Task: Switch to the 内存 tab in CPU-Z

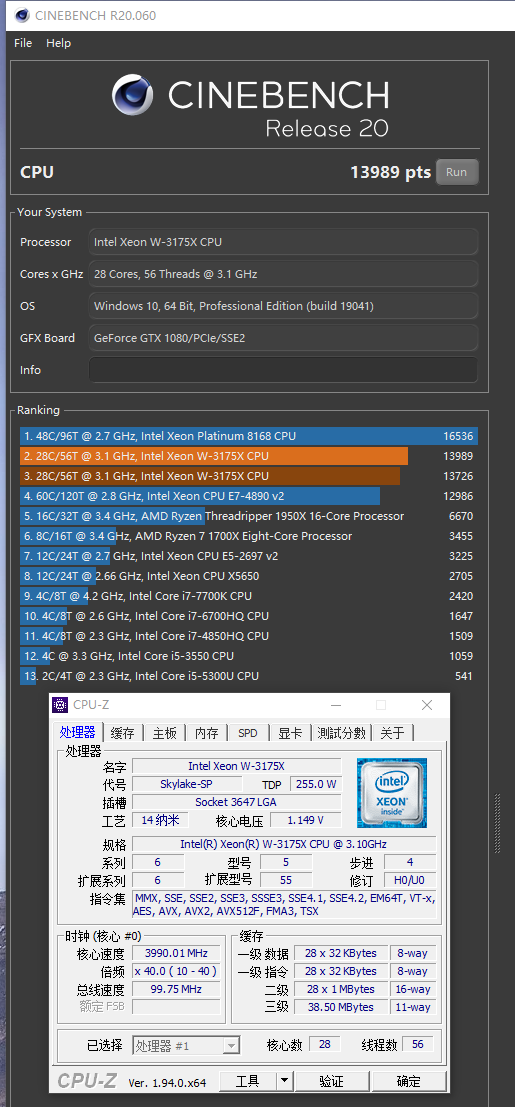Action: coord(206,733)
